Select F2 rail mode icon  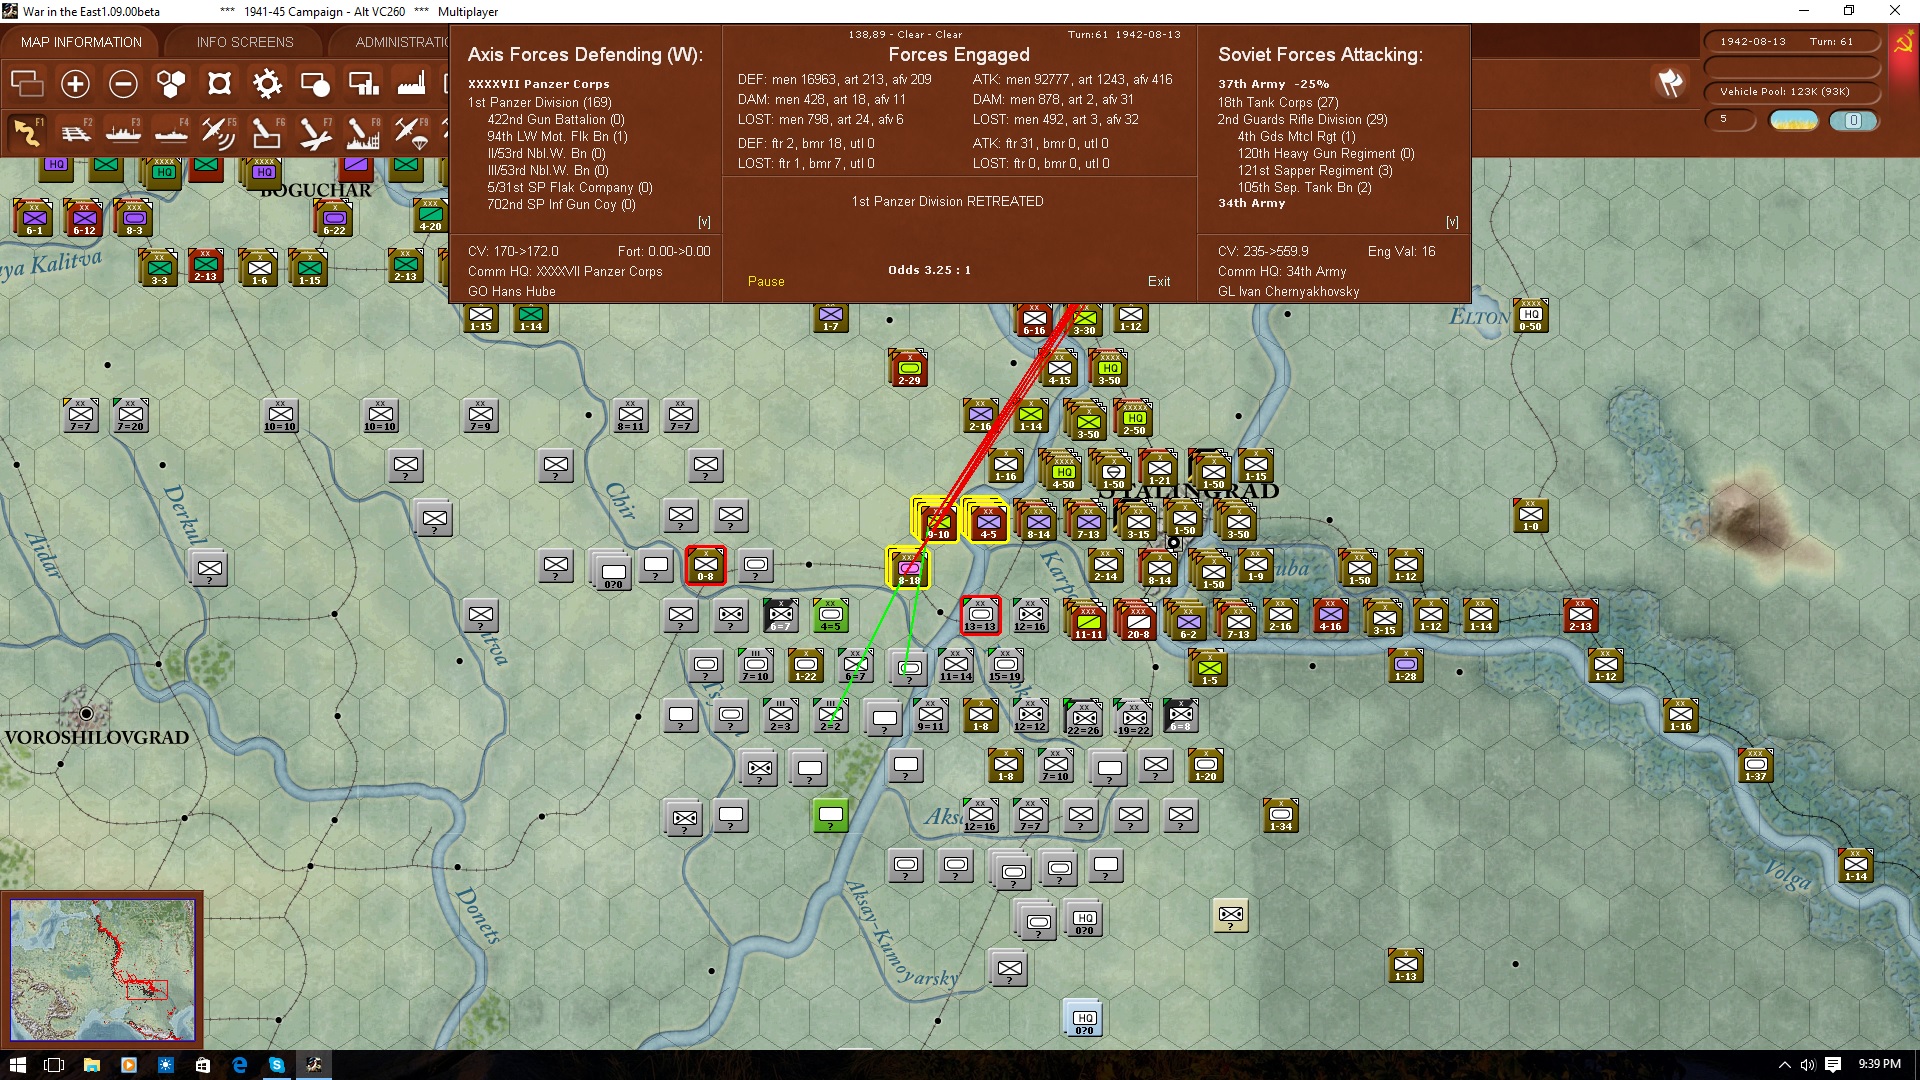[x=75, y=133]
